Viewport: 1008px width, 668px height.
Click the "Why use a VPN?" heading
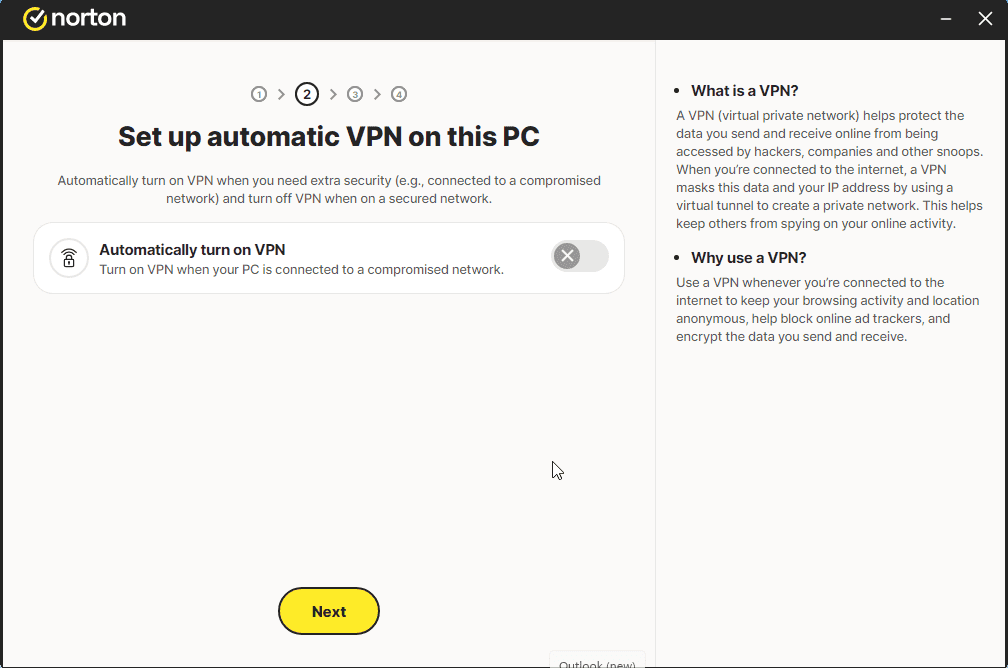(x=748, y=258)
